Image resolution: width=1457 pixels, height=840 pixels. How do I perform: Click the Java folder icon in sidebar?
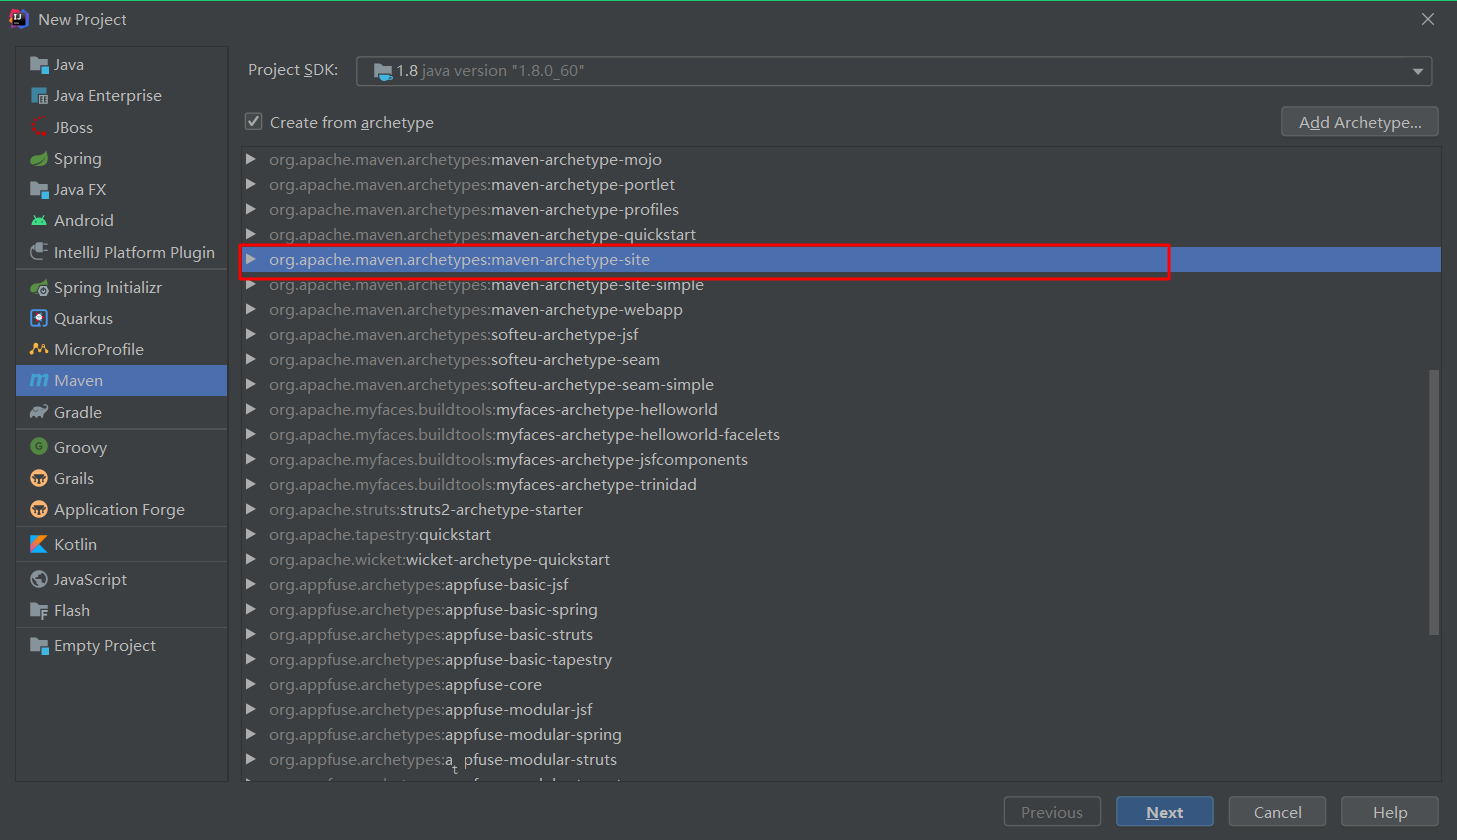39,65
